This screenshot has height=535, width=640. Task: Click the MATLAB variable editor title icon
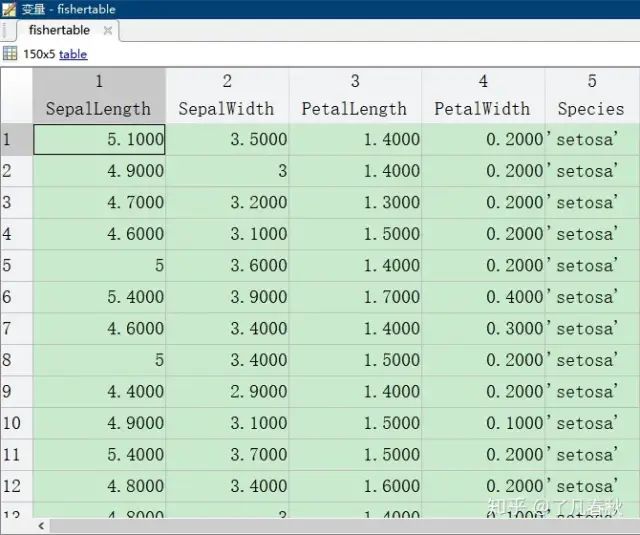click(9, 9)
